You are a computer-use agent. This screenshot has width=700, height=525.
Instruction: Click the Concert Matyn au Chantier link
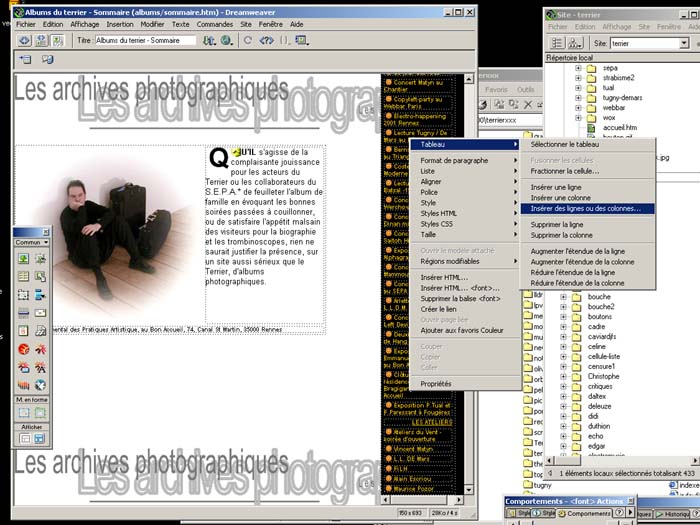point(413,86)
